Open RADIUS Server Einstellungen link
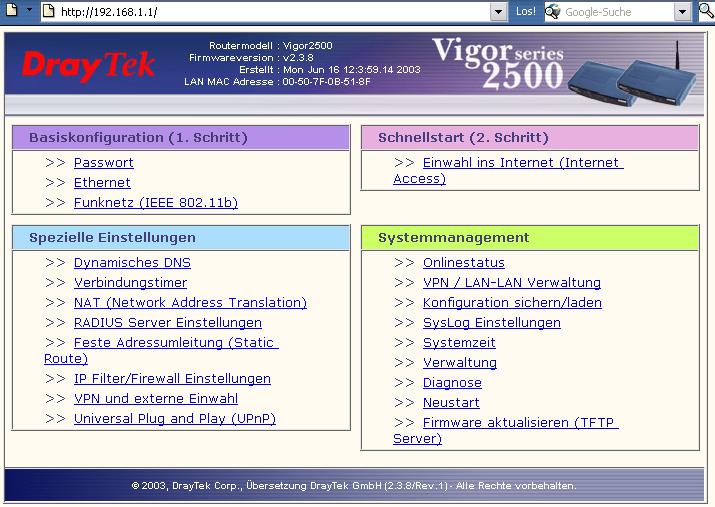This screenshot has height=507, width=715. point(168,323)
